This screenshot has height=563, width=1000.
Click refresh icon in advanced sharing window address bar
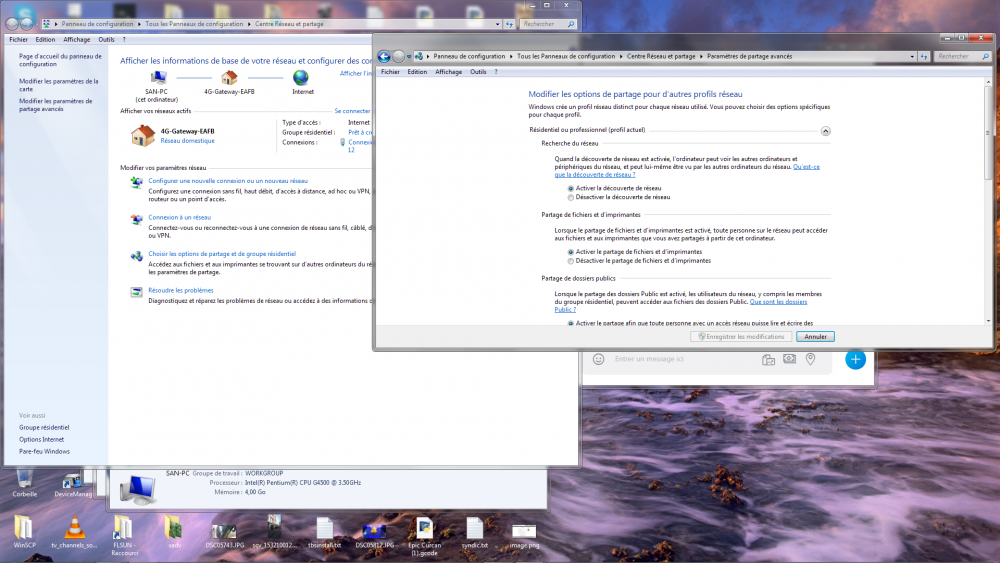[x=923, y=56]
